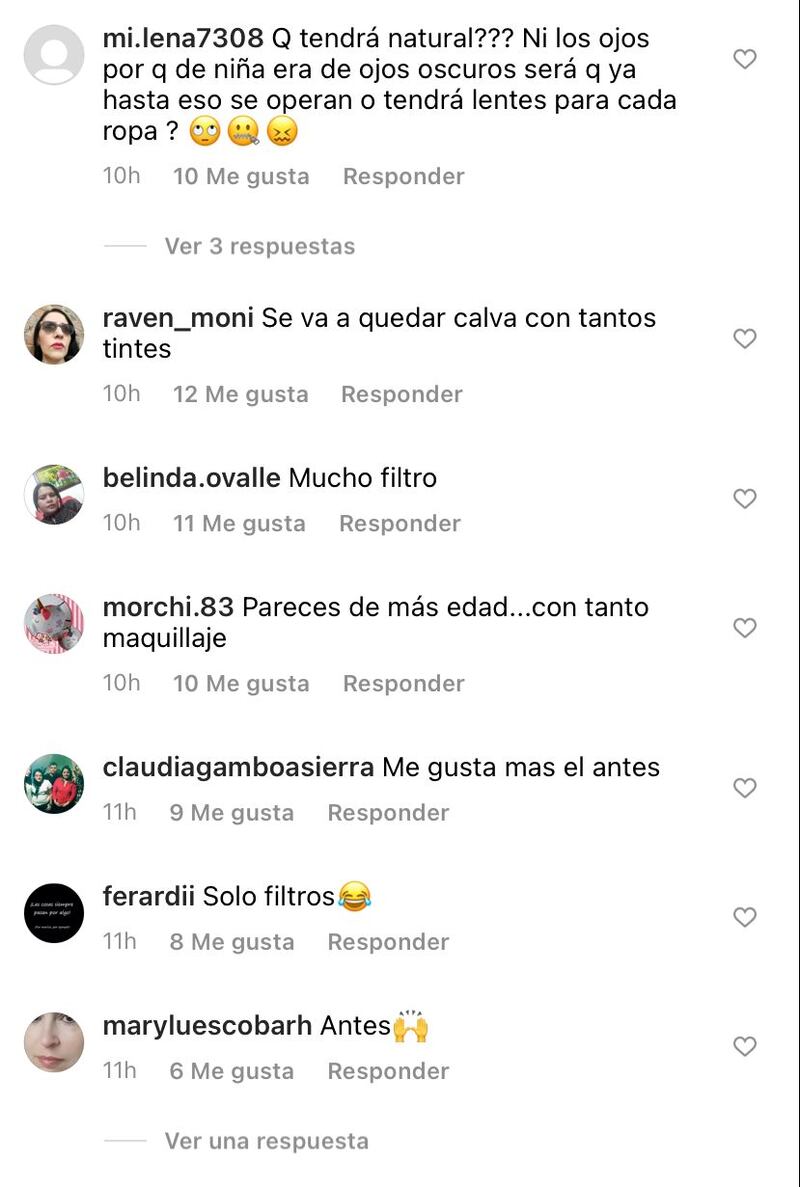
Task: Like maryluescobarh's 'Antes' comment
Action: tap(745, 1047)
